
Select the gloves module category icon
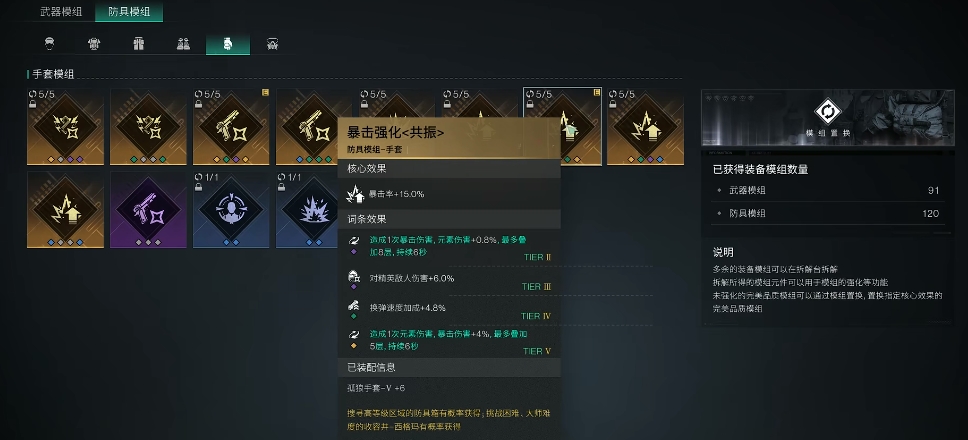tap(228, 44)
